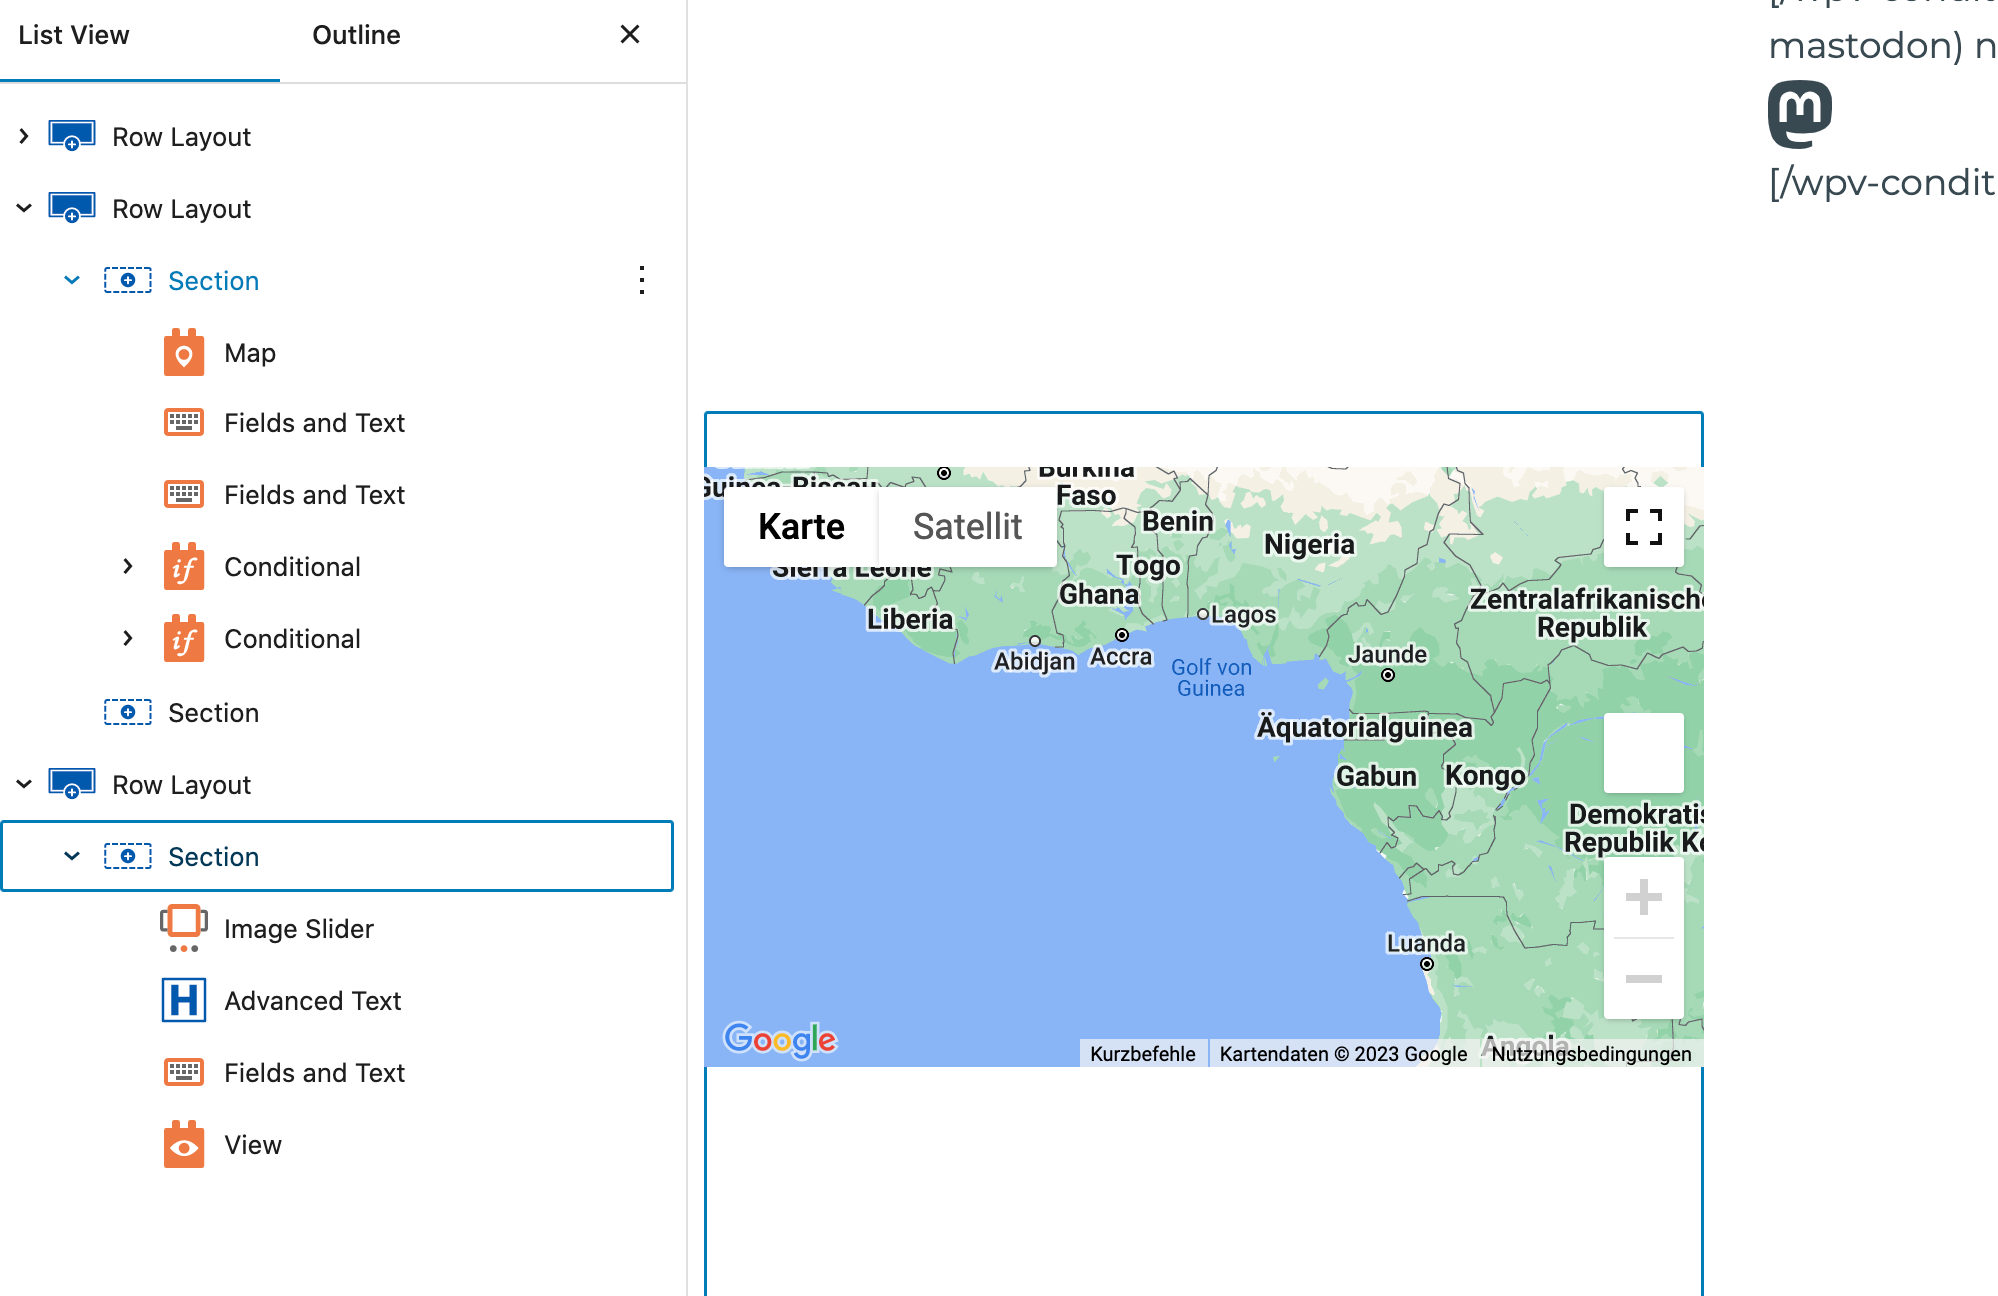Switch to the Outline tab

click(x=356, y=36)
